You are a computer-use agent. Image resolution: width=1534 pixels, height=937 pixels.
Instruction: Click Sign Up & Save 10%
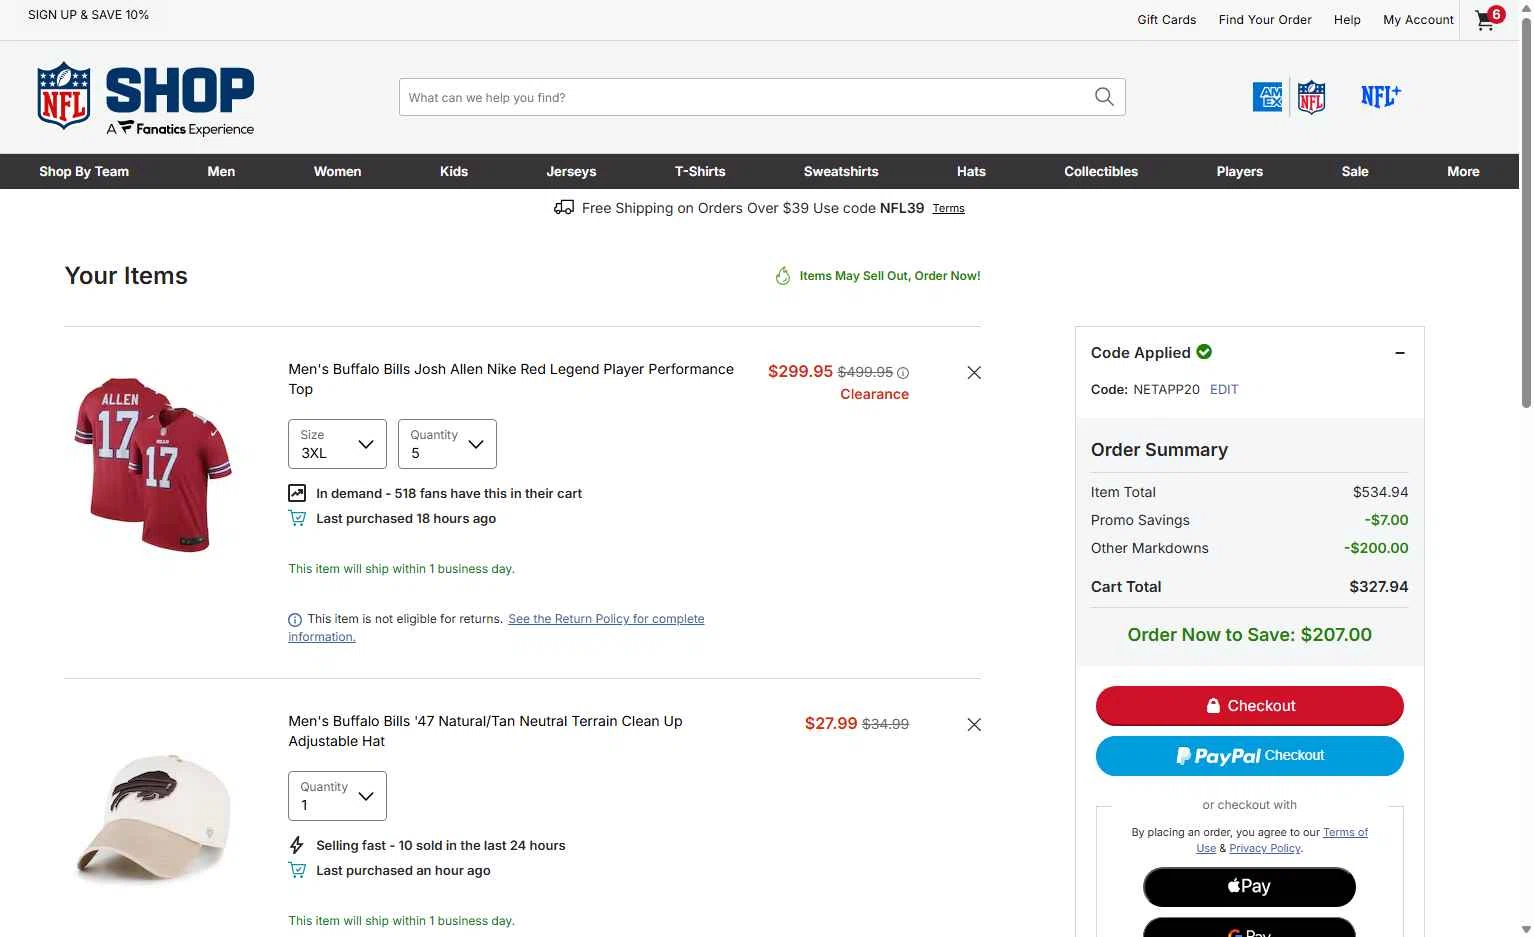click(x=88, y=15)
